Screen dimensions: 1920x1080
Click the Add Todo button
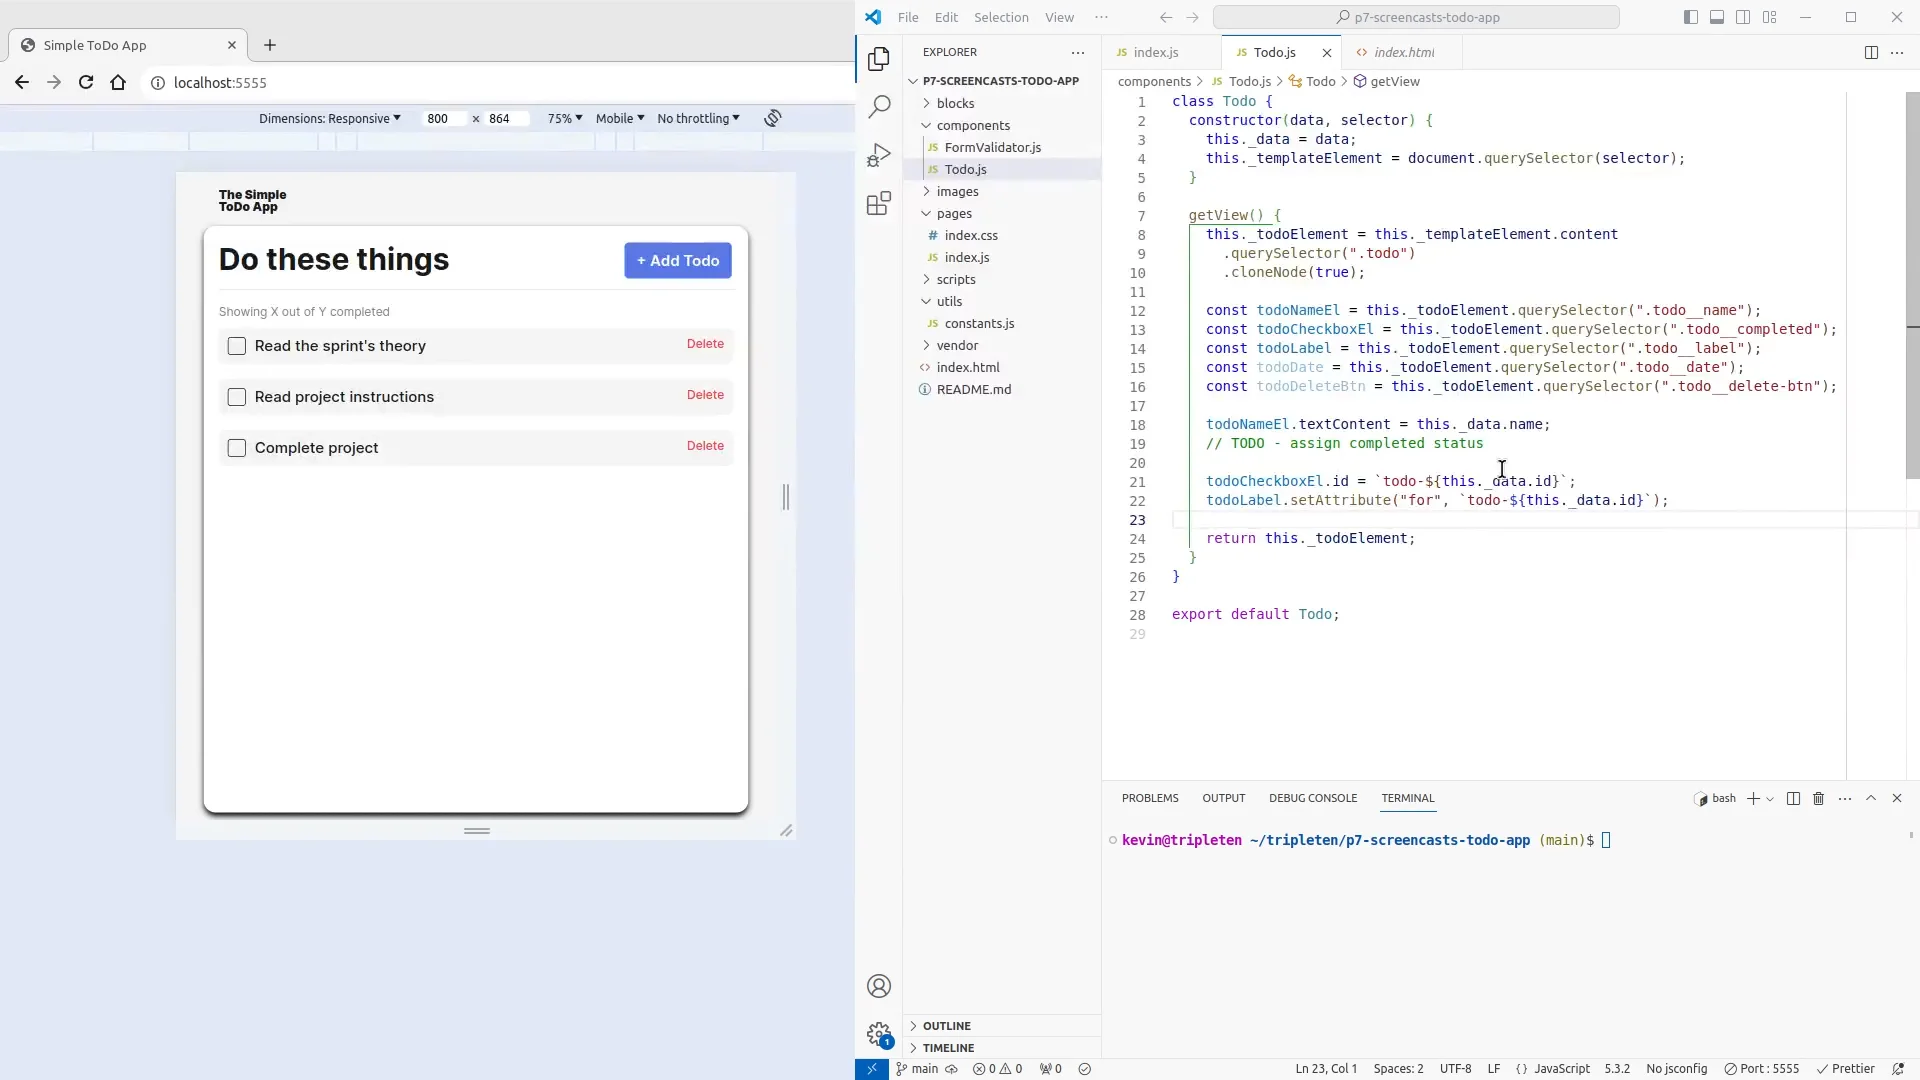[x=677, y=260]
